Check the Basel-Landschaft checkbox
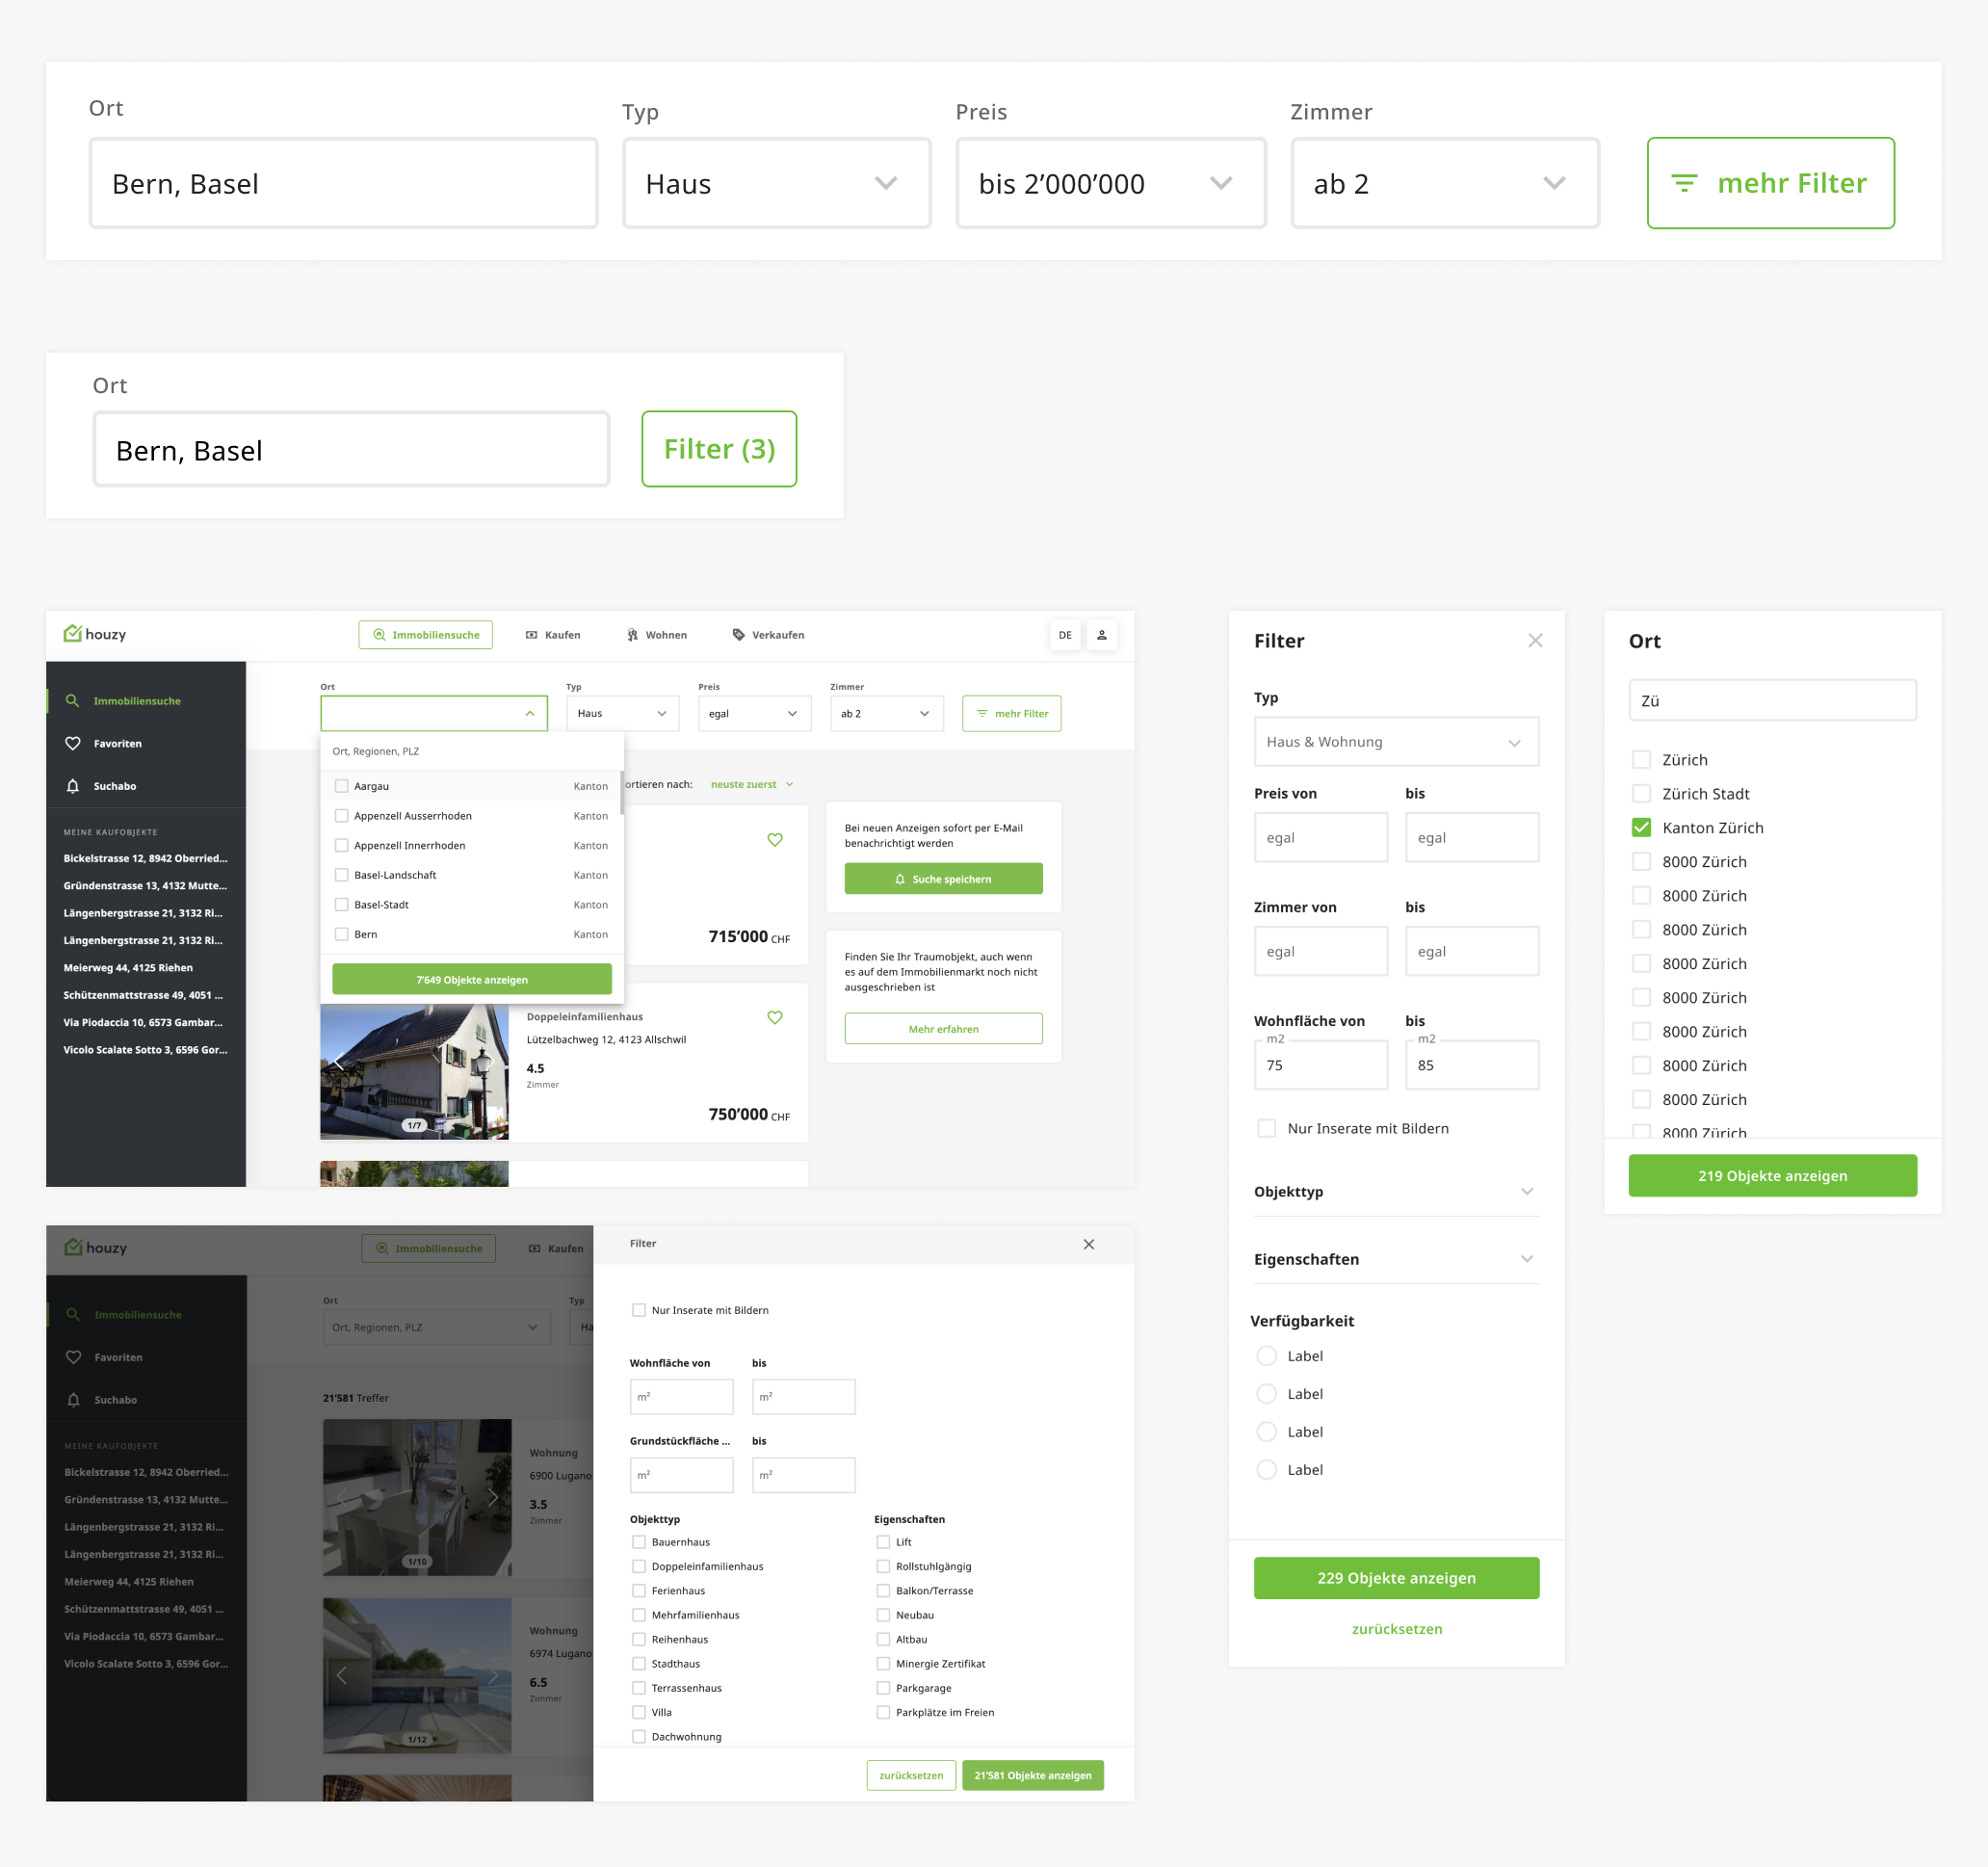 click(342, 875)
